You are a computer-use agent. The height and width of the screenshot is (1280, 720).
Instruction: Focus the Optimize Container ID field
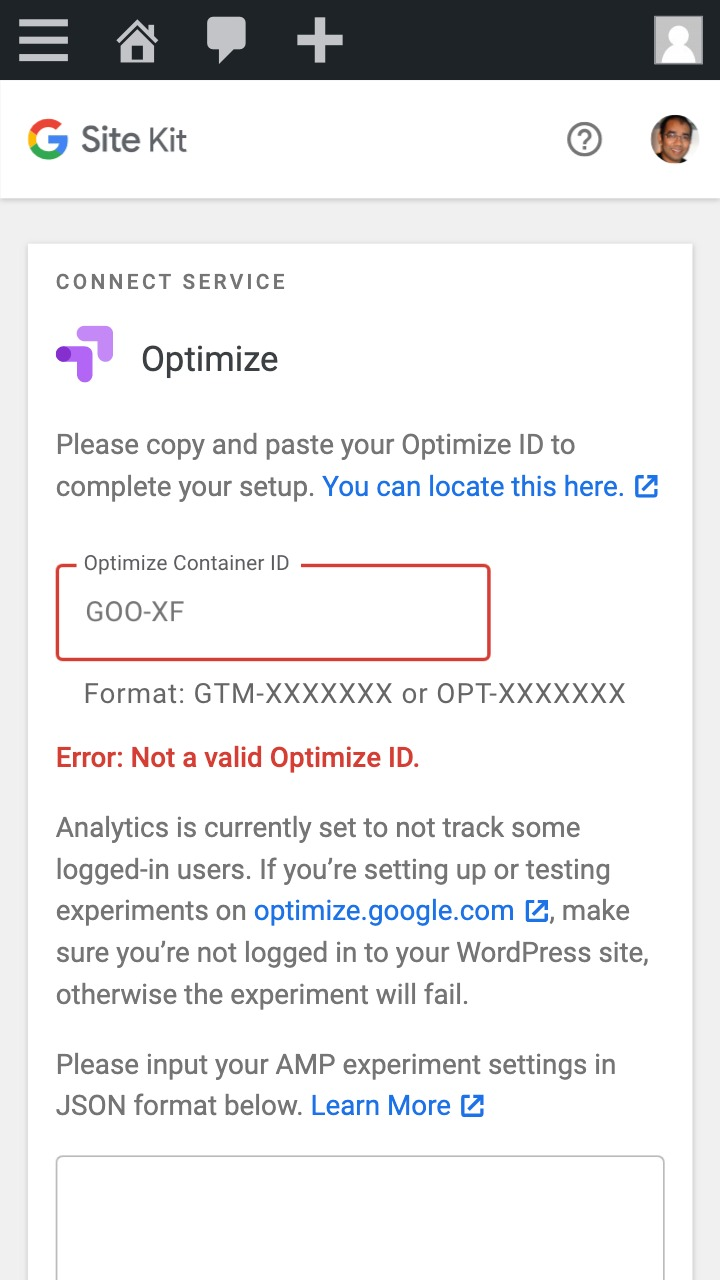[272, 612]
